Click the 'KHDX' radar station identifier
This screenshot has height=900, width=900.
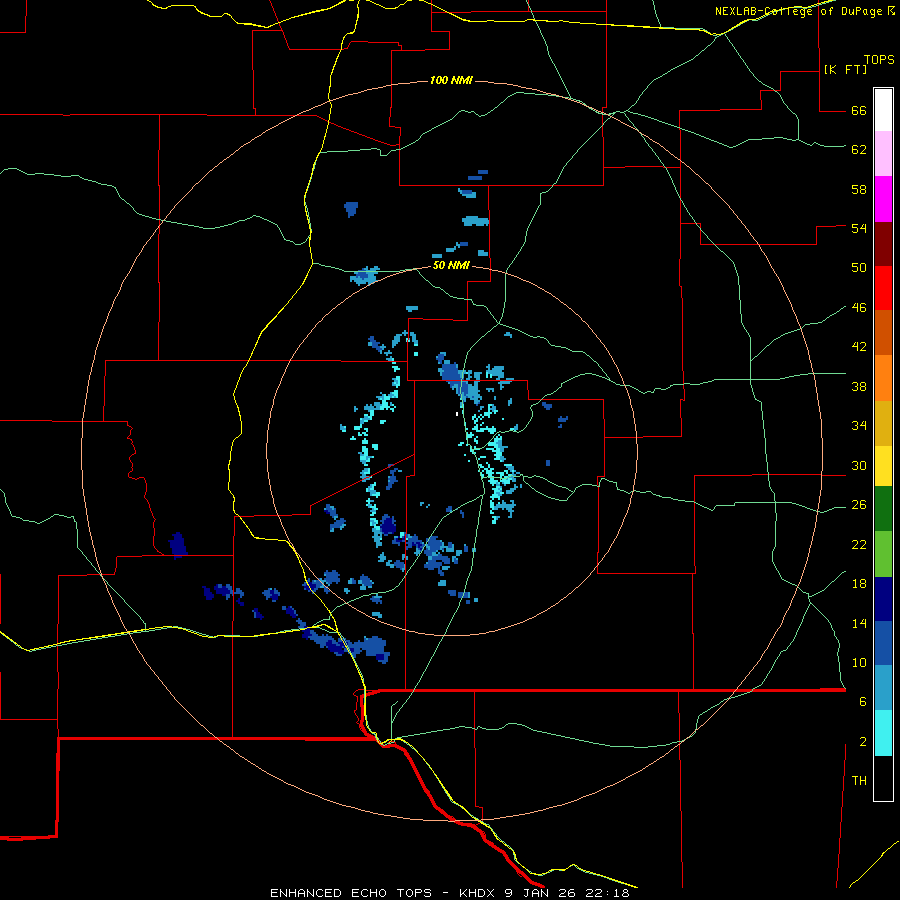(x=479, y=893)
